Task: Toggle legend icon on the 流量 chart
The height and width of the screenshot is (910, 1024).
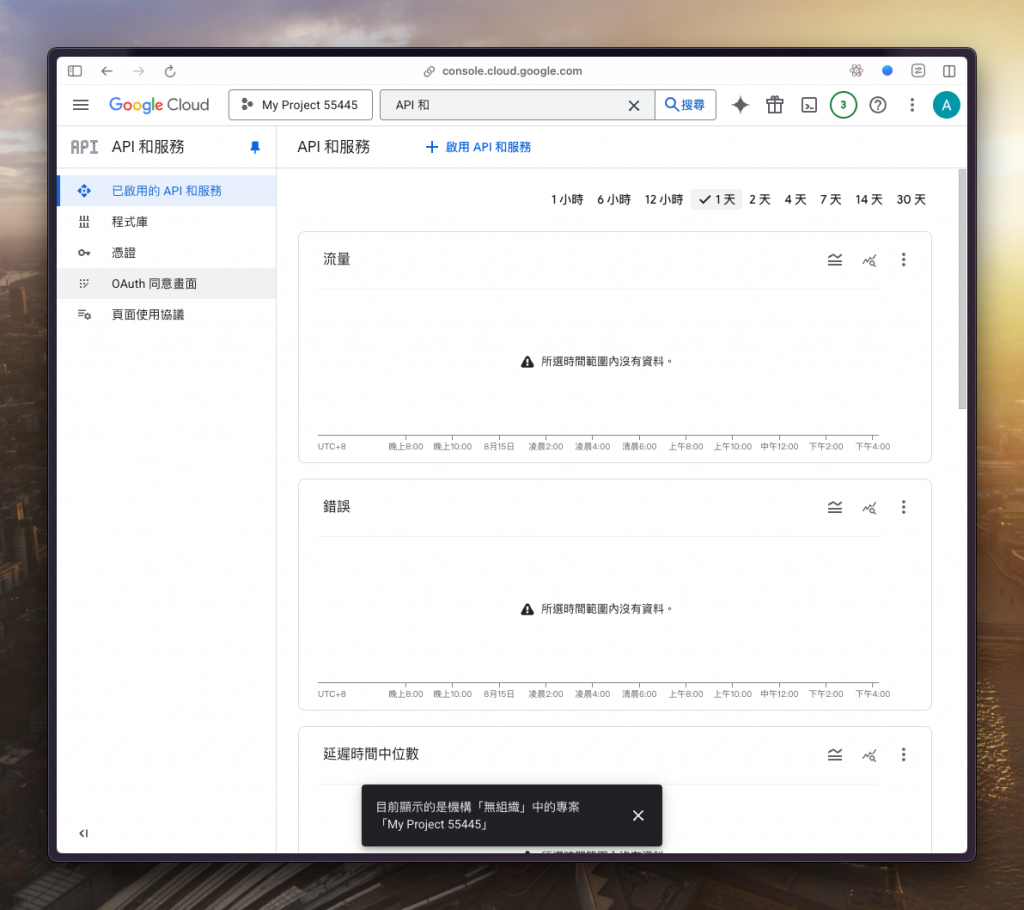Action: (x=835, y=260)
